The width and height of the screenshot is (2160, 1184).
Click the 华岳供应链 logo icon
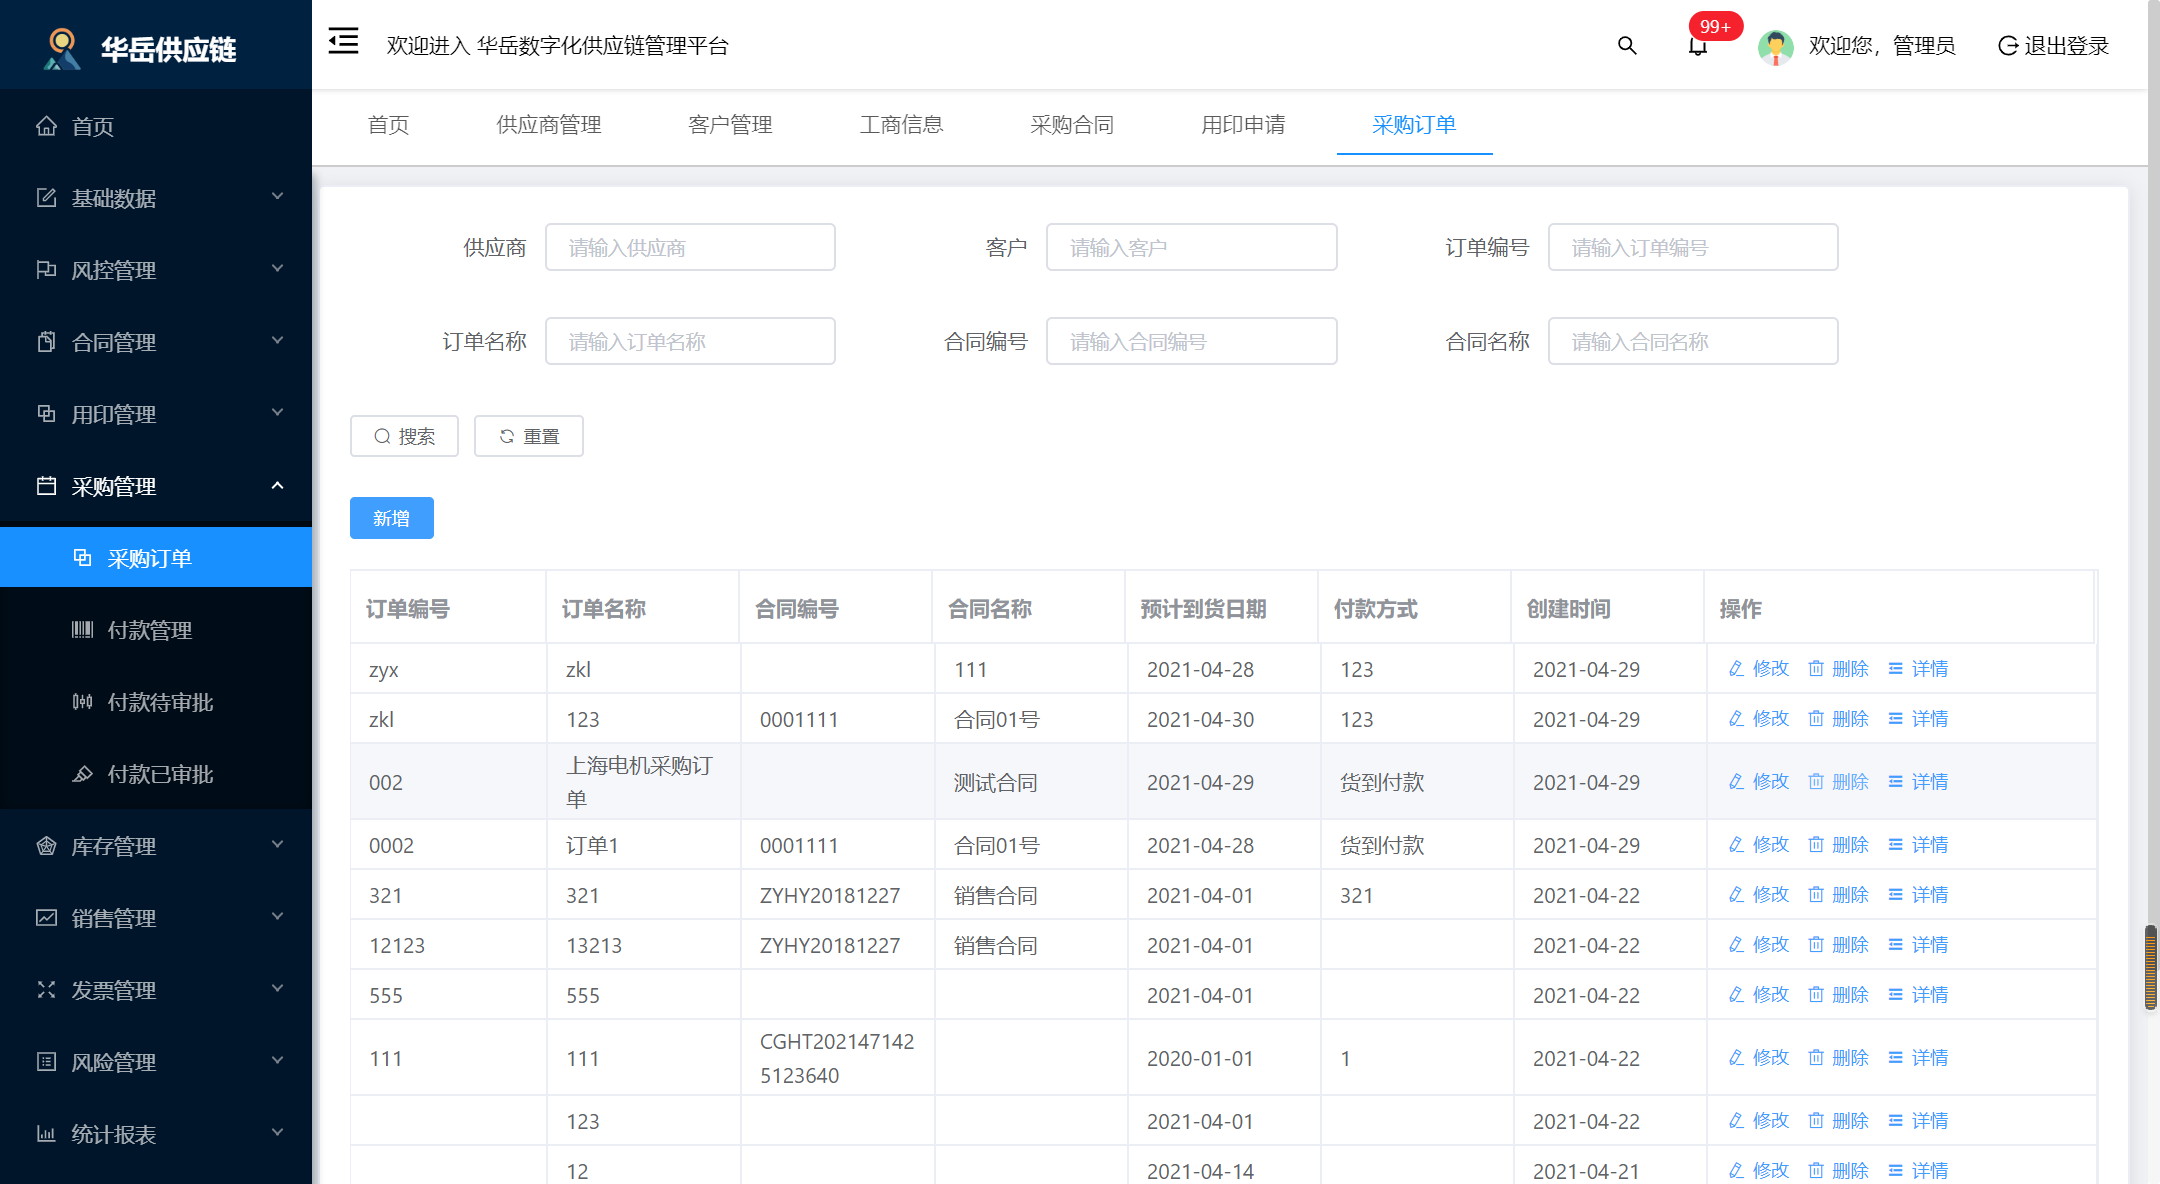(x=62, y=48)
